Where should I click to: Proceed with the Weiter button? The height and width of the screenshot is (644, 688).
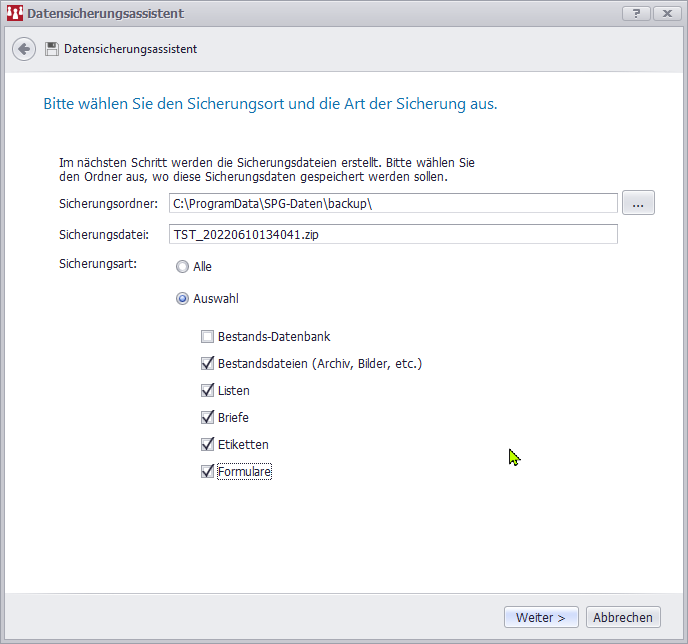pos(541,618)
